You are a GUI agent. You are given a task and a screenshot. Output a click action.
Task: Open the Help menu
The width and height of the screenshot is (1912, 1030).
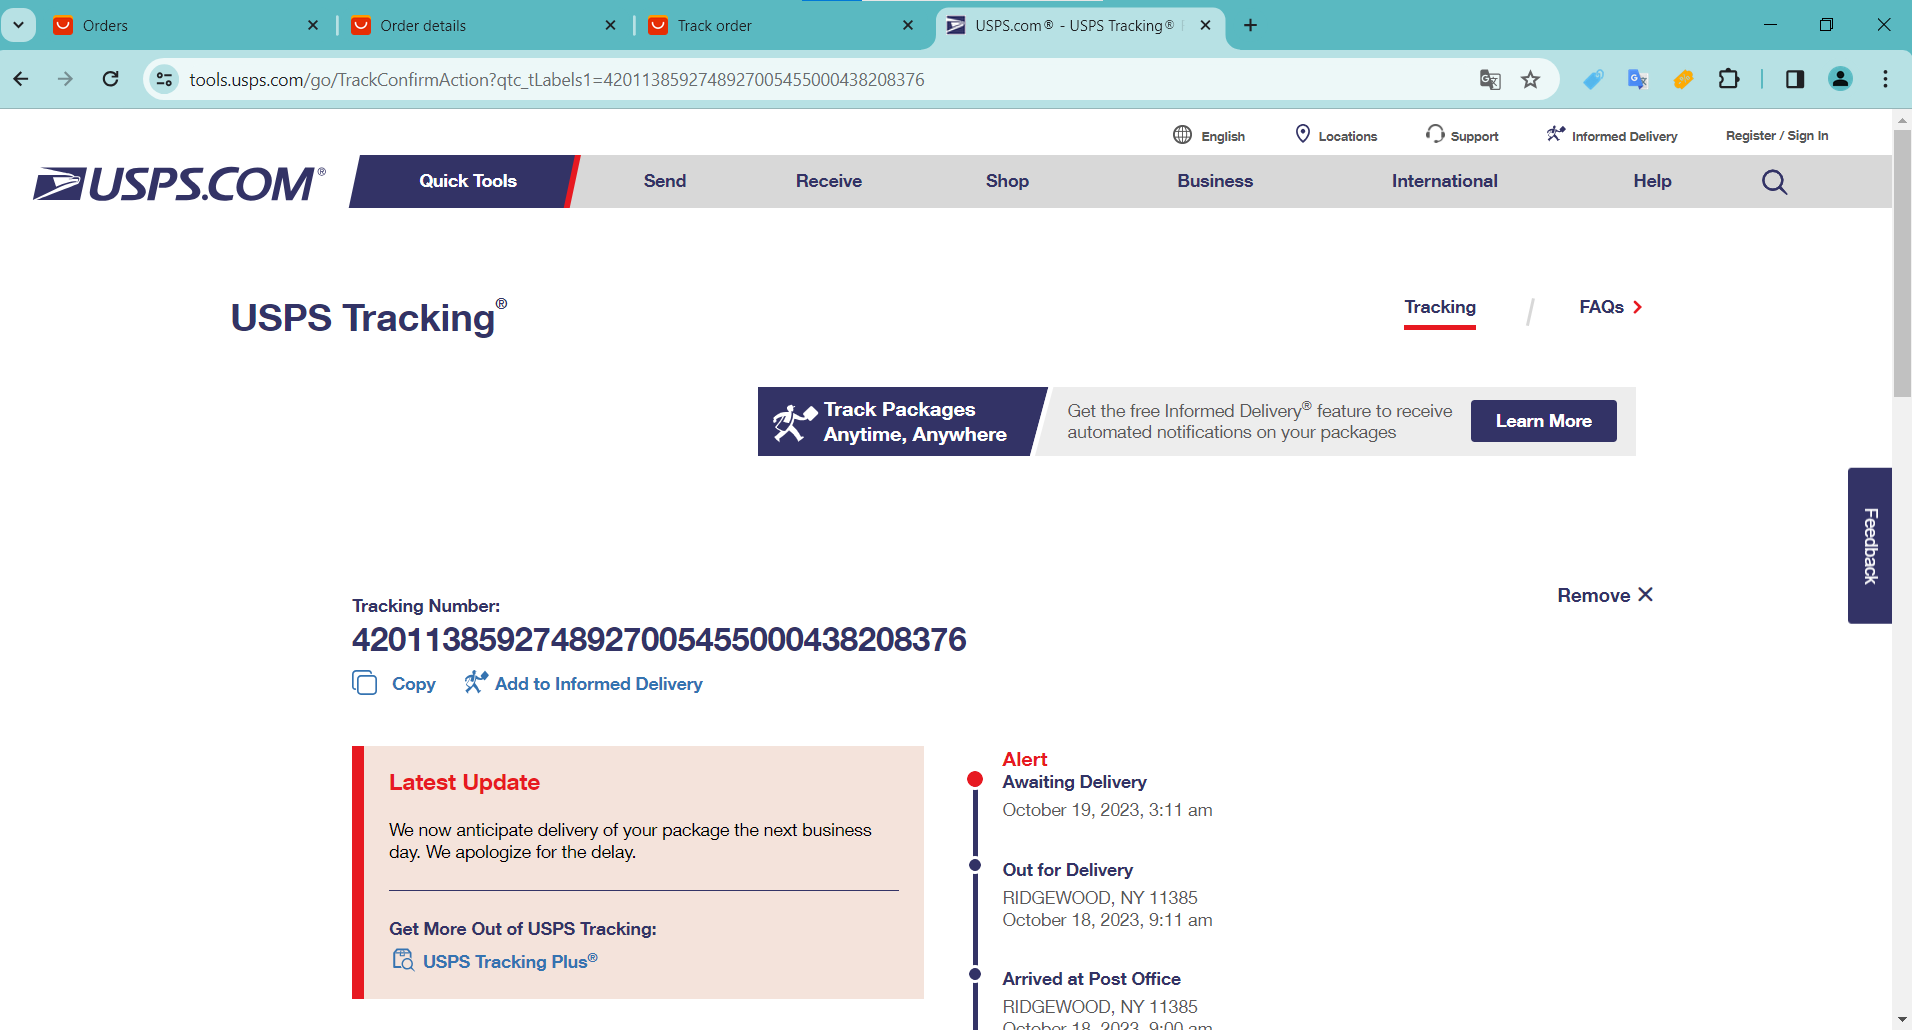(1652, 181)
